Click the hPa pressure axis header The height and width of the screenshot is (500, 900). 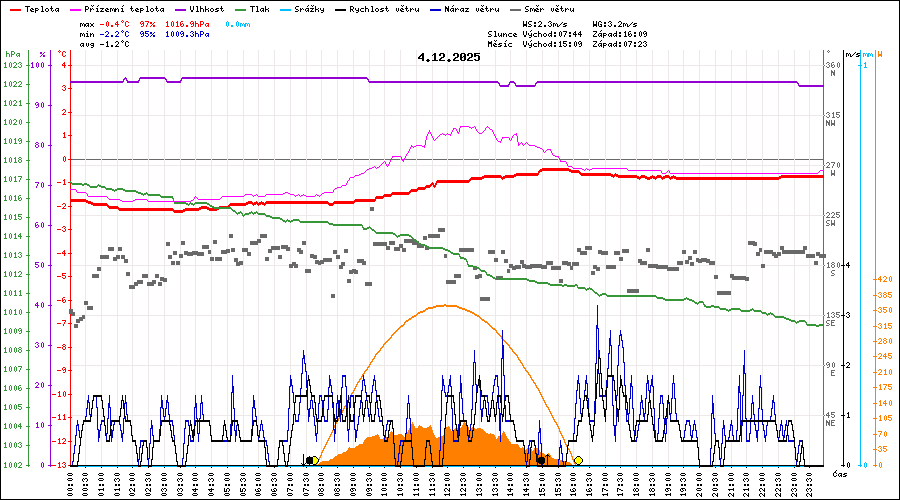(12, 54)
